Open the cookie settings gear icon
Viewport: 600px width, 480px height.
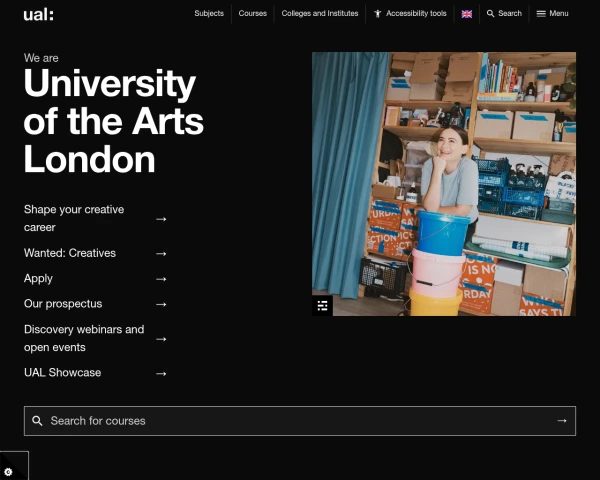(x=9, y=471)
